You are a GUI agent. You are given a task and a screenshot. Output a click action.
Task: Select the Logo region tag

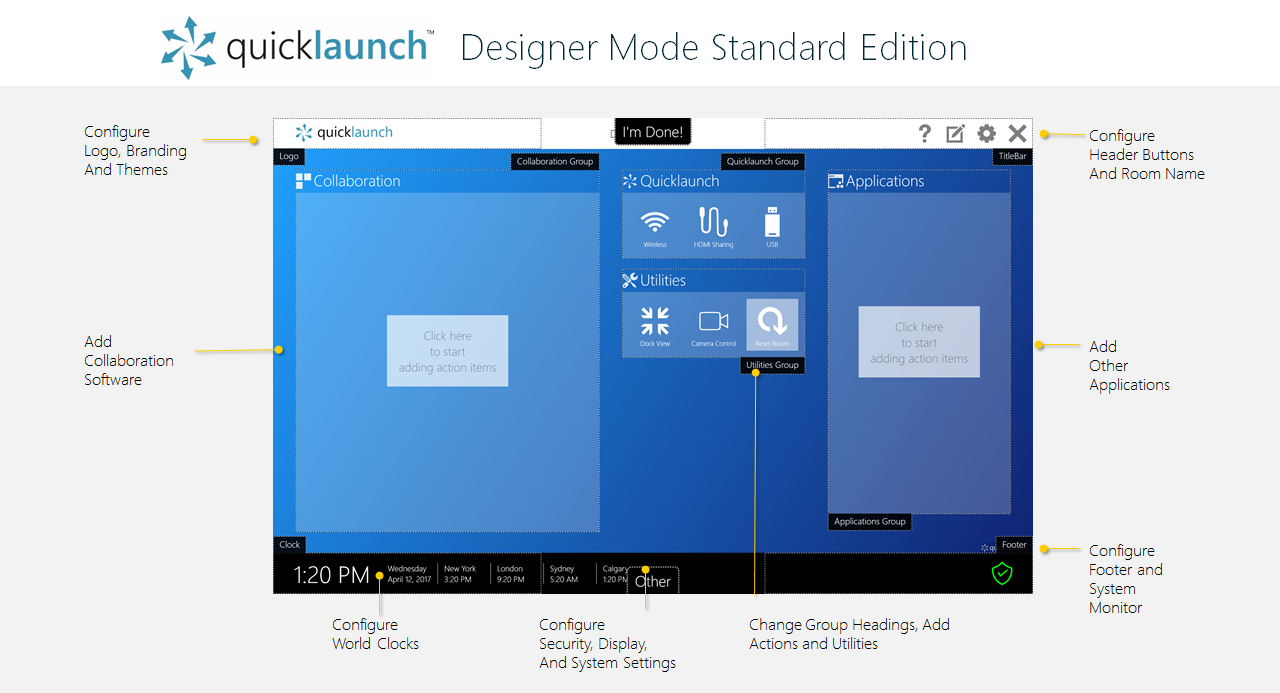pos(289,157)
